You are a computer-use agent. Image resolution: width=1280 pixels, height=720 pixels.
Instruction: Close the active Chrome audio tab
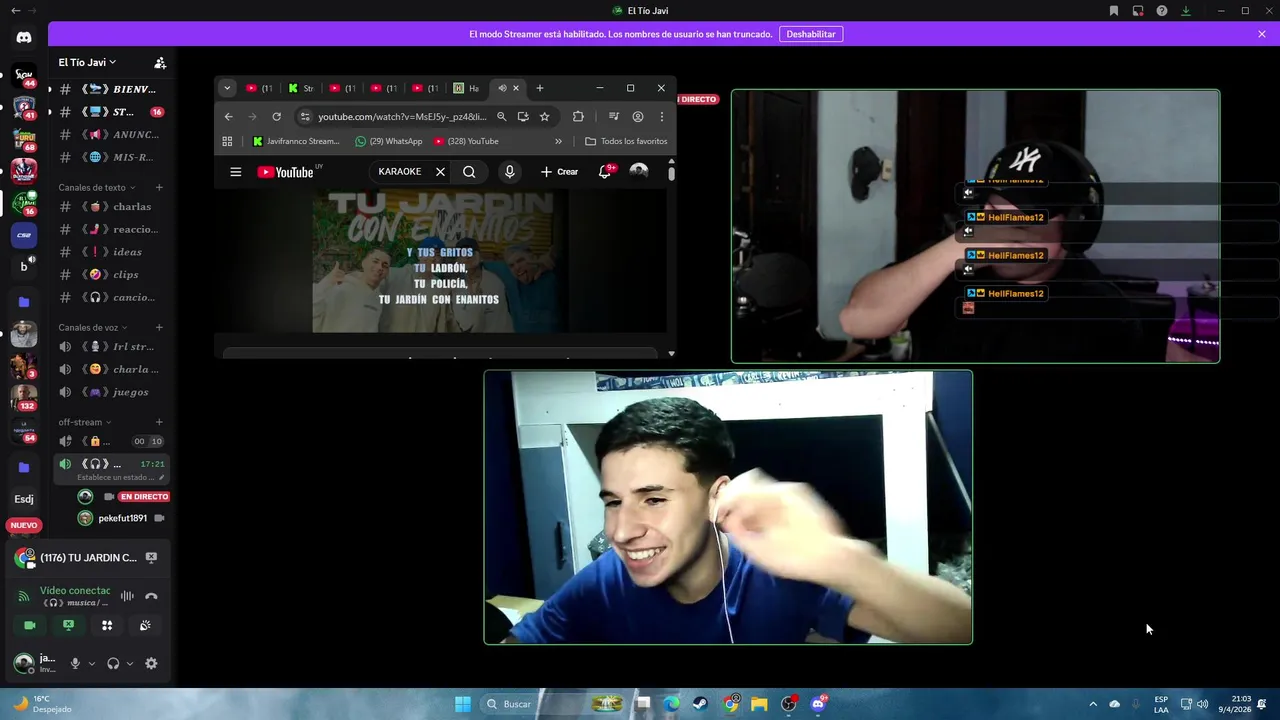tap(516, 88)
